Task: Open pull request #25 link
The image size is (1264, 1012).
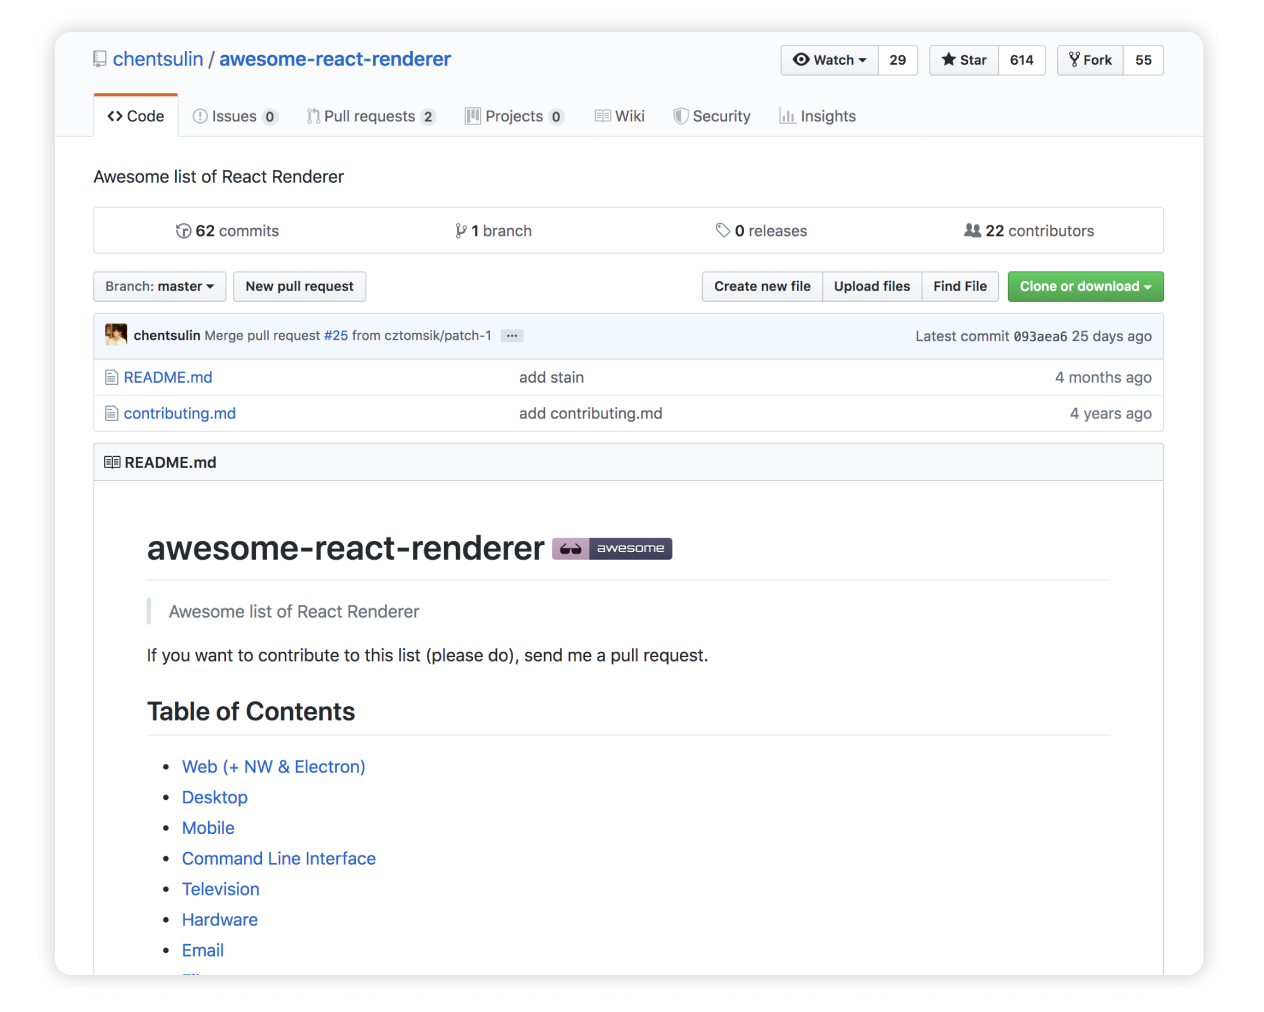Action: pos(336,336)
